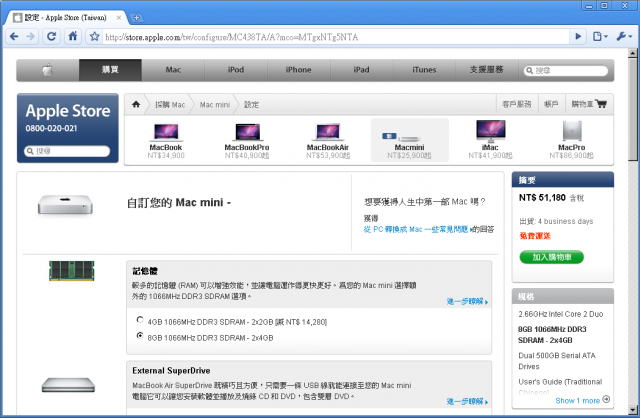
Task: Open 帳戶 link
Action: point(551,104)
